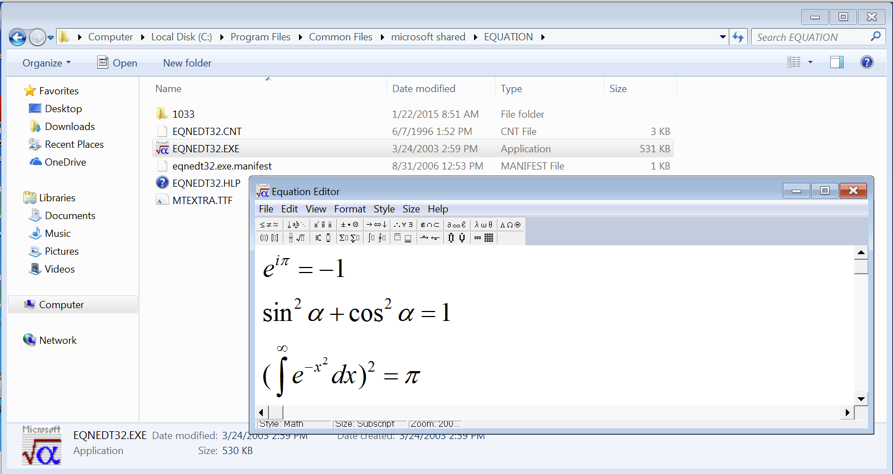The width and height of the screenshot is (893, 474).
Task: Expand the breadcrumb arrow after Common Files
Action: (382, 37)
